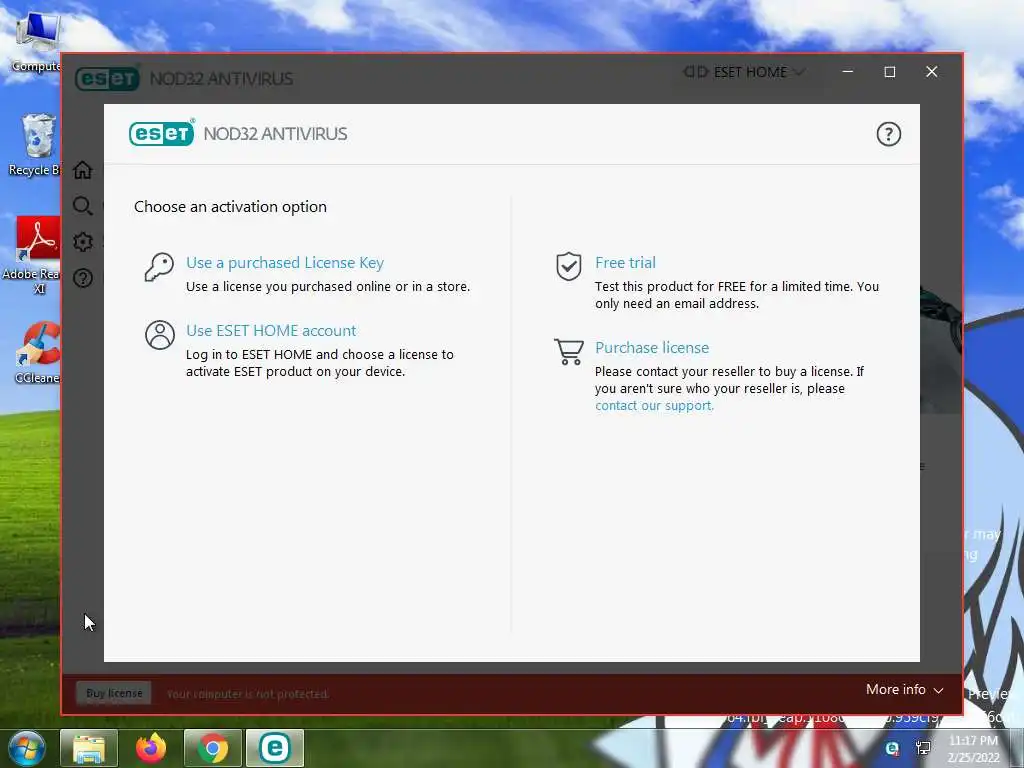Select CCleaner desktop shortcut

37,353
